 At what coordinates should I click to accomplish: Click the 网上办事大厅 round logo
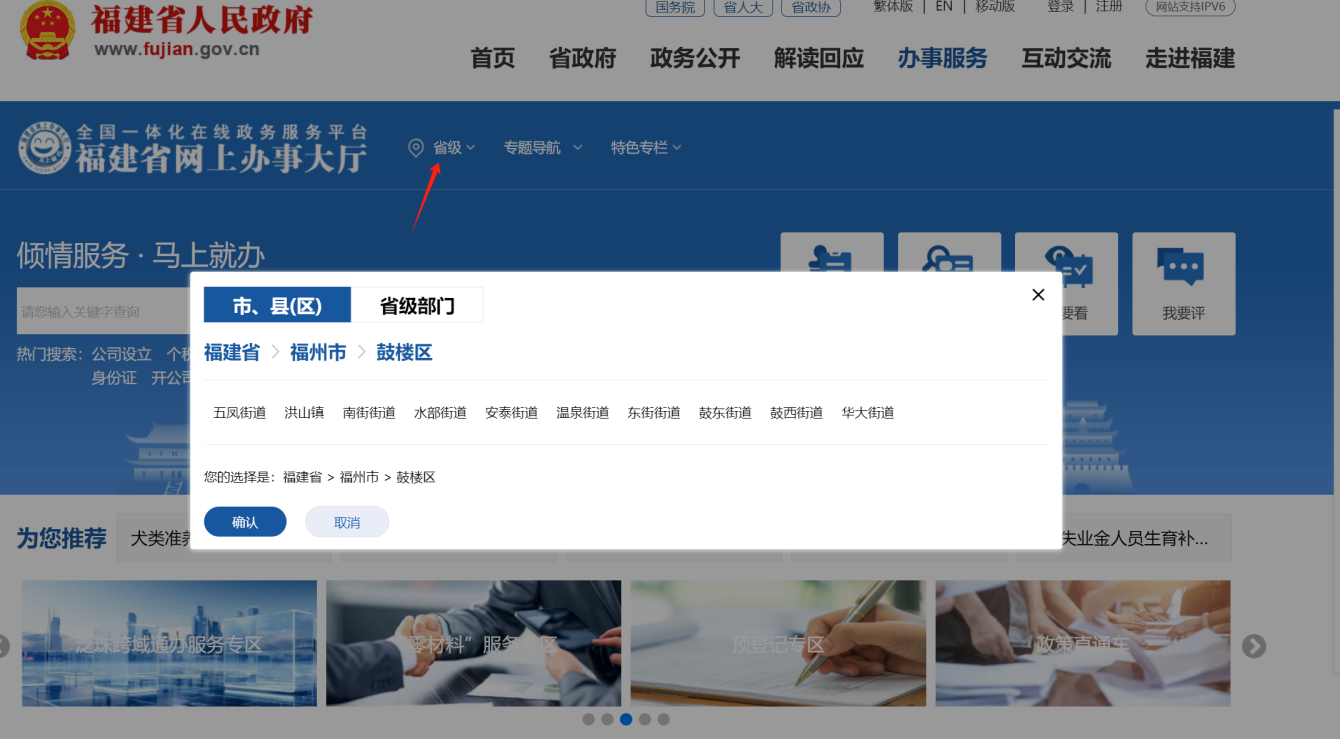point(43,148)
